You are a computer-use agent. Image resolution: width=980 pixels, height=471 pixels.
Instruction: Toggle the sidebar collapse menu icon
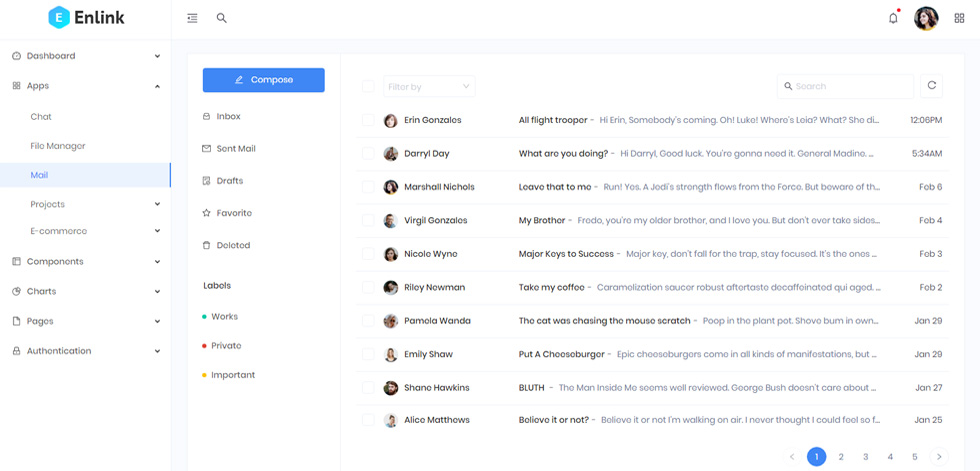pyautogui.click(x=192, y=18)
